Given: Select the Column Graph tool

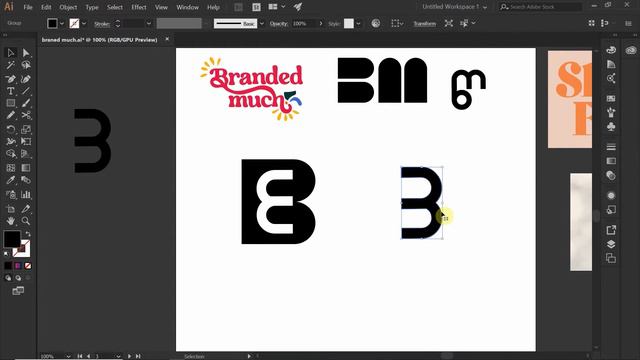Looking at the screenshot, I should (x=26, y=195).
